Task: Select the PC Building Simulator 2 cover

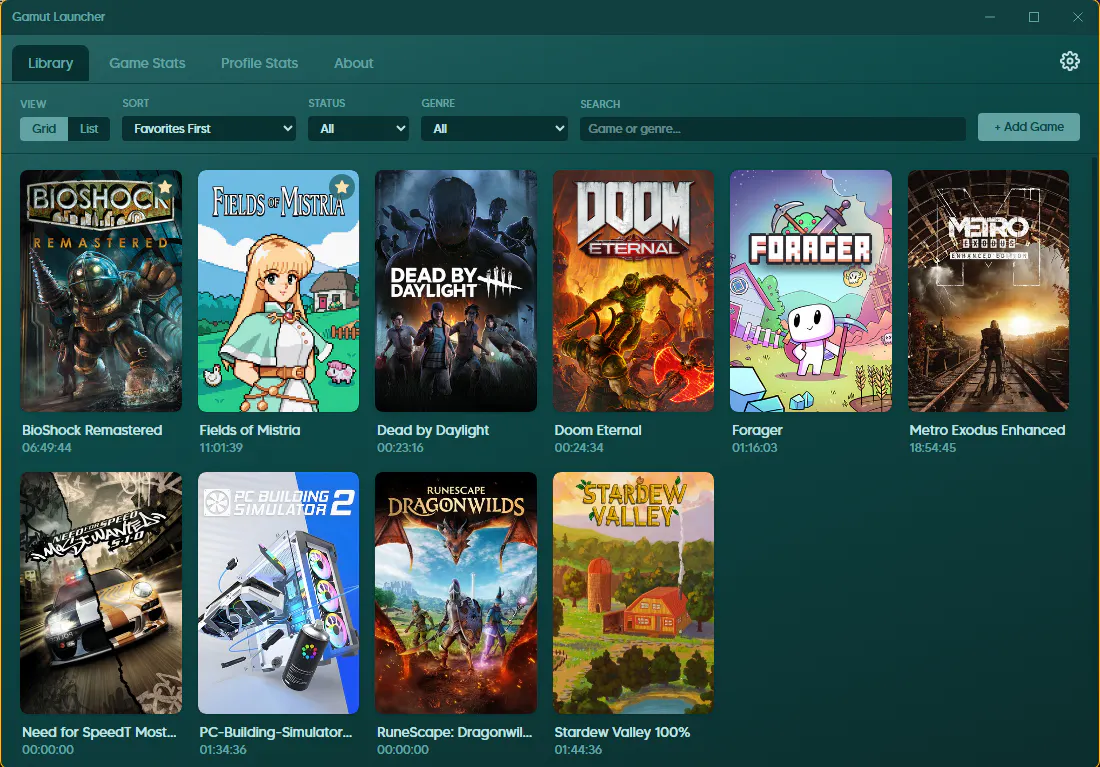Action: [x=279, y=593]
